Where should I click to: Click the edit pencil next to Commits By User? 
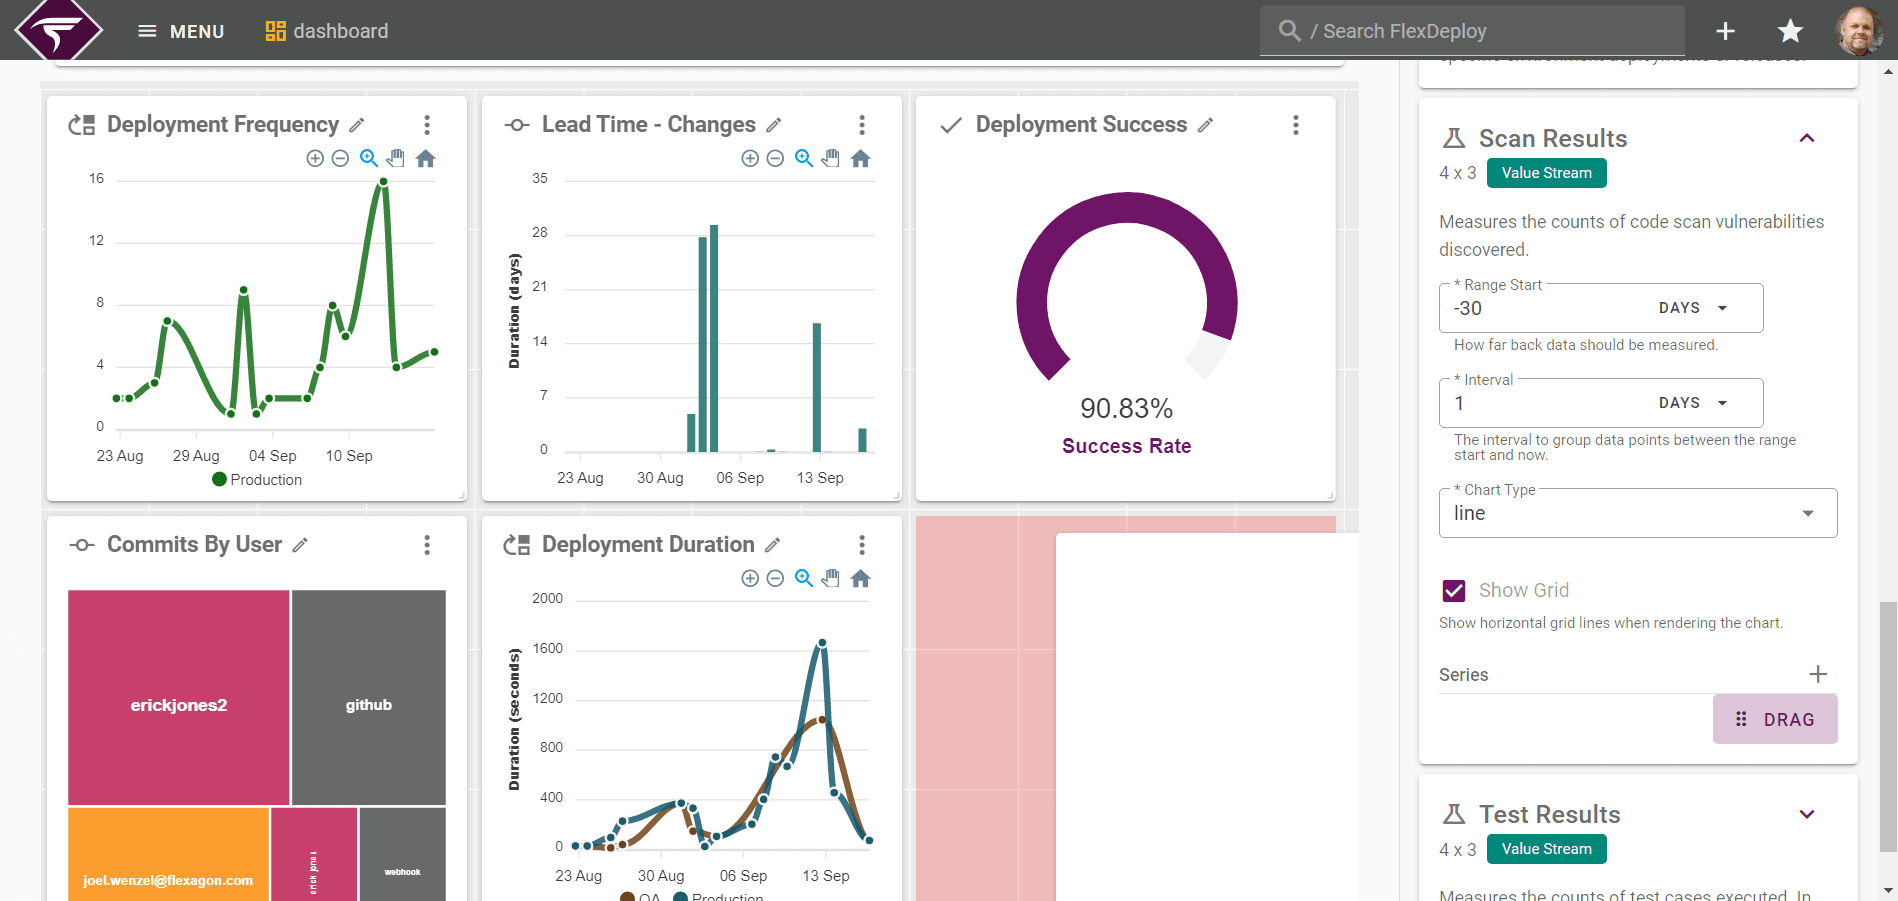pyautogui.click(x=301, y=544)
